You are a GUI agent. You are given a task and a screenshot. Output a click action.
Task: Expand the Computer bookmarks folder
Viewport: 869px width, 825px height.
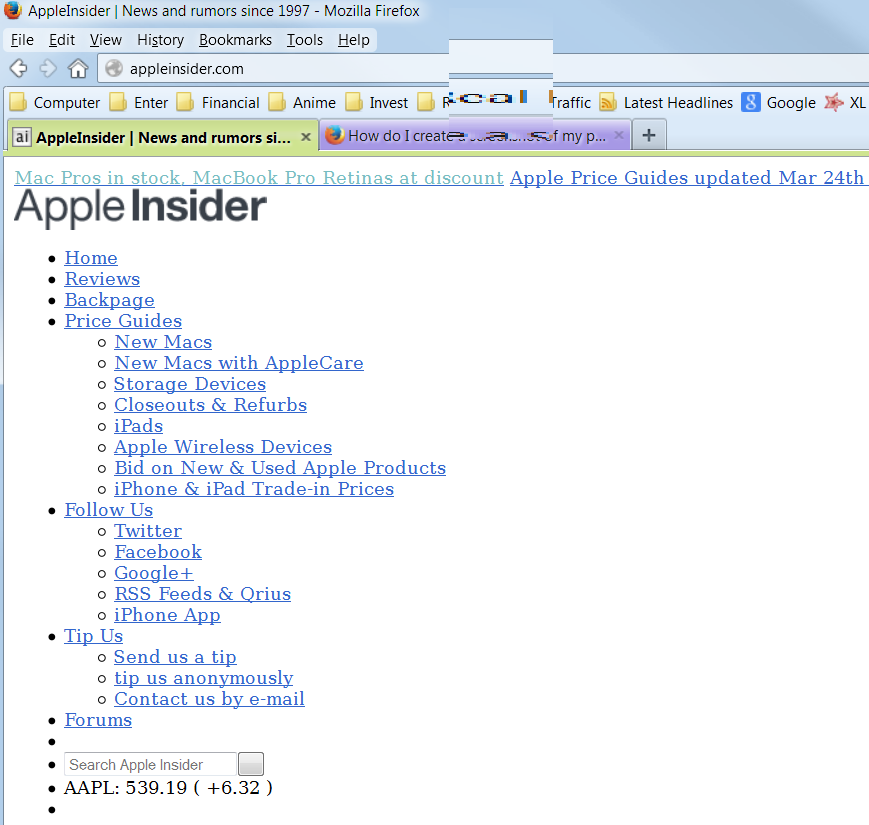click(55, 102)
